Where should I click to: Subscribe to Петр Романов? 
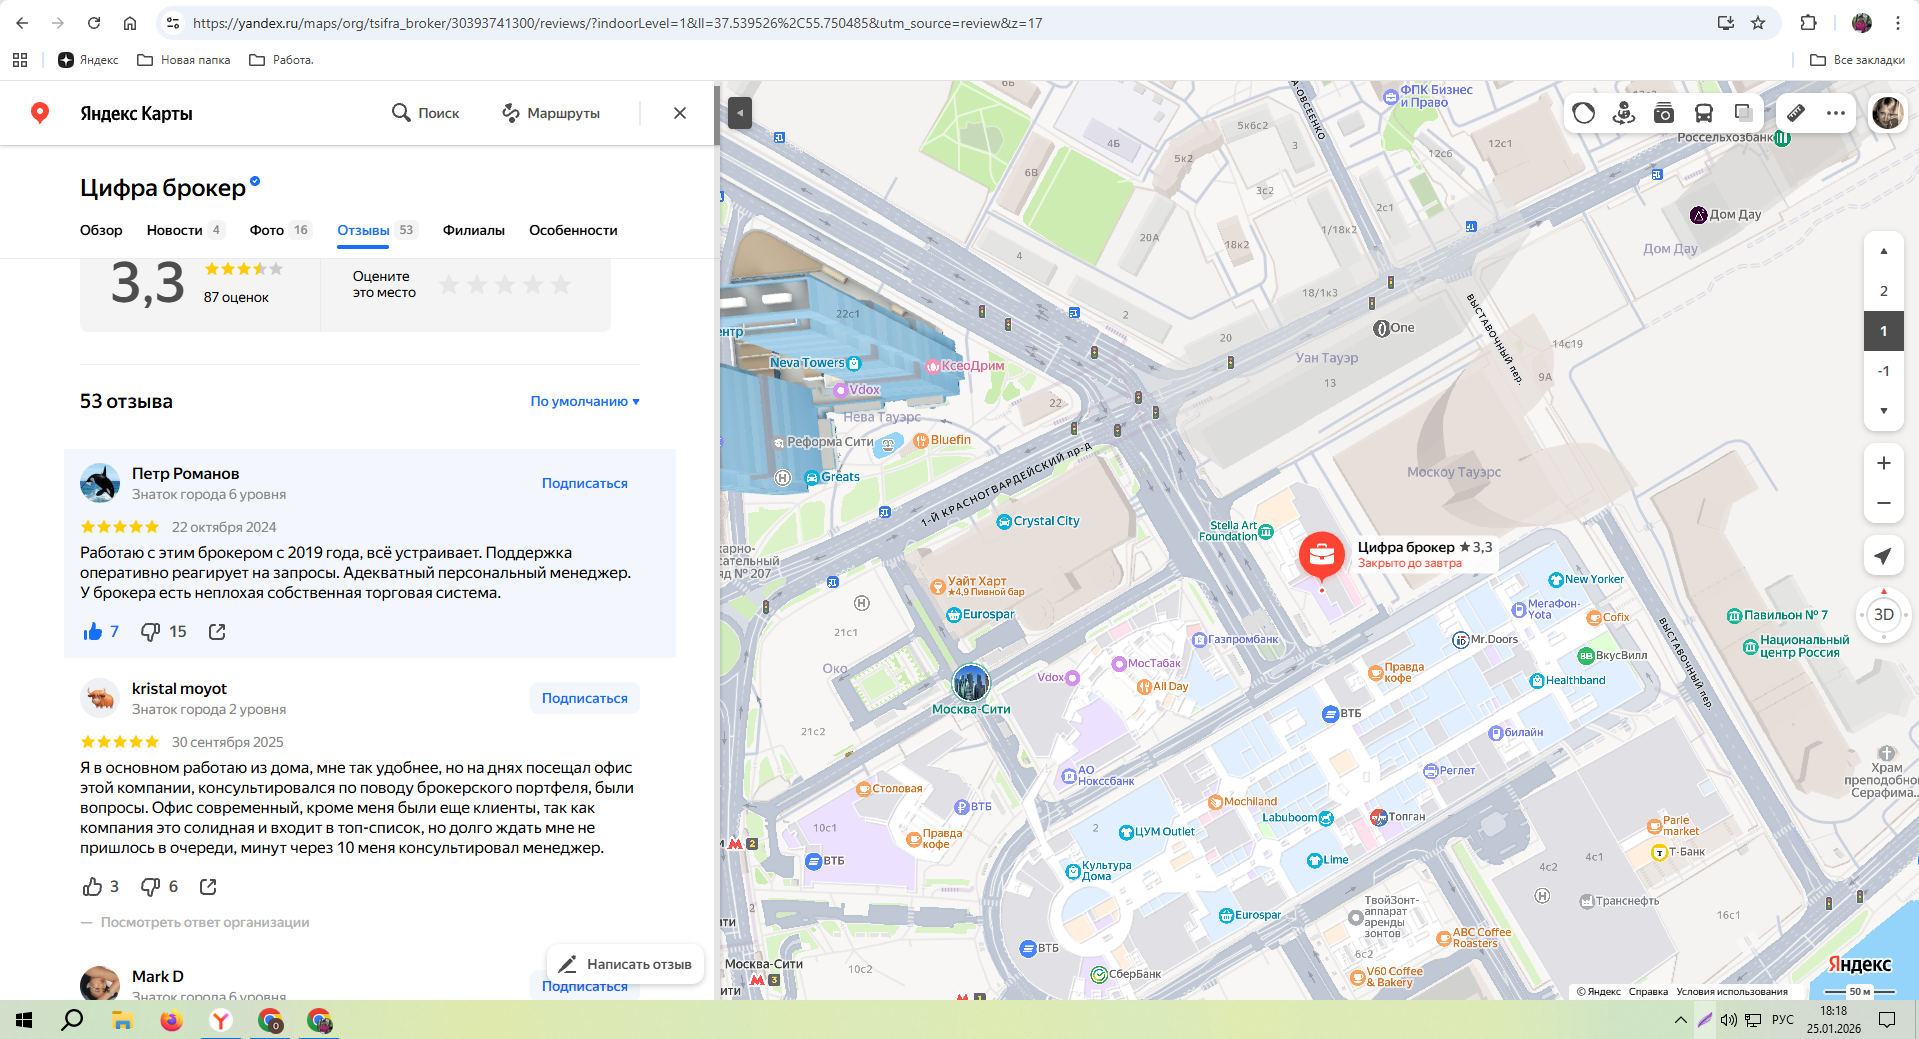pyautogui.click(x=585, y=483)
